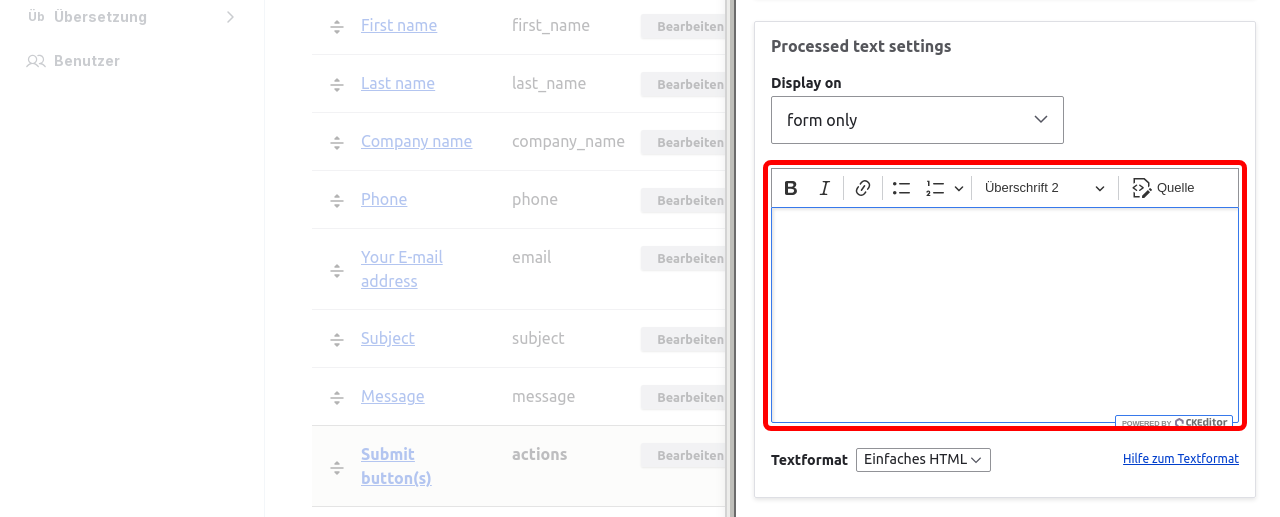Select the 'message' key text
Viewport: 1280px width, 517px height.
[x=543, y=396]
